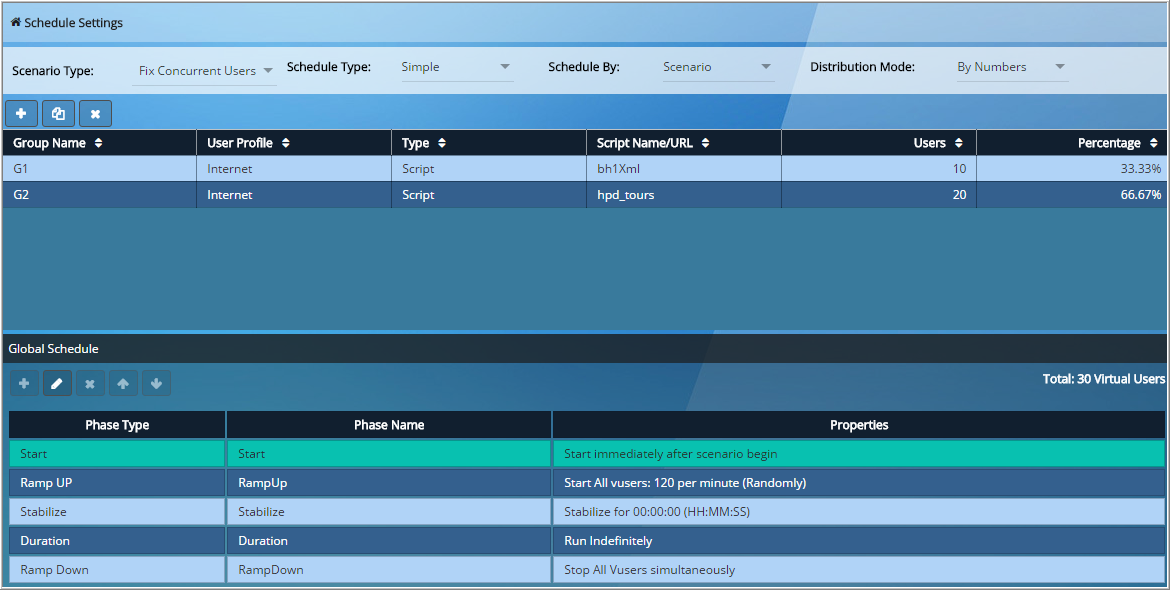Select the G1 group row
This screenshot has width=1170, height=590.
click(x=585, y=169)
